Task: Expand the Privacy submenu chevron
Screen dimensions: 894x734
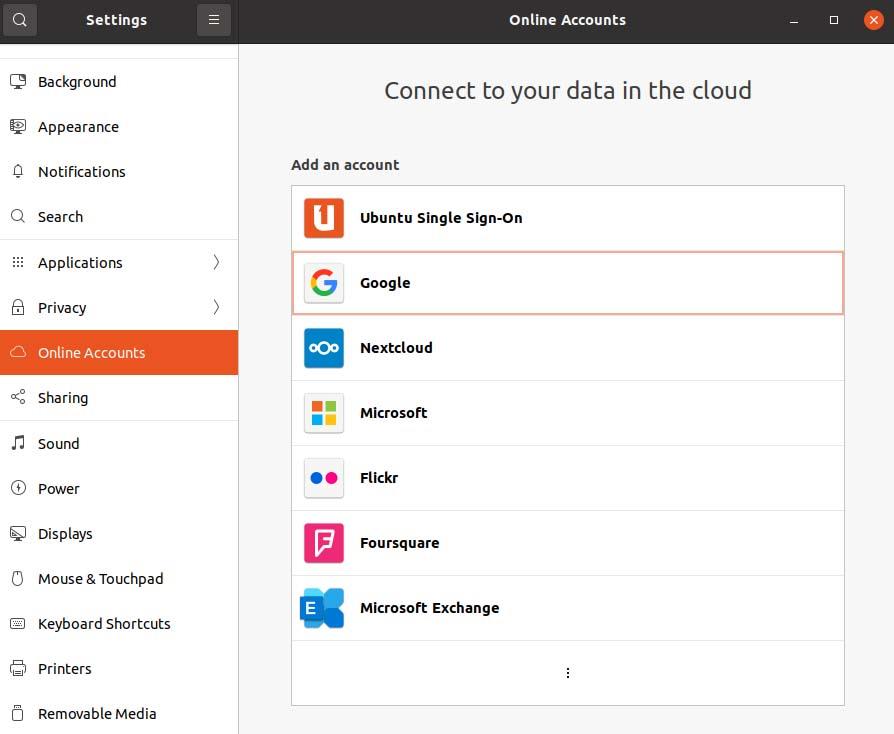Action: 216,307
